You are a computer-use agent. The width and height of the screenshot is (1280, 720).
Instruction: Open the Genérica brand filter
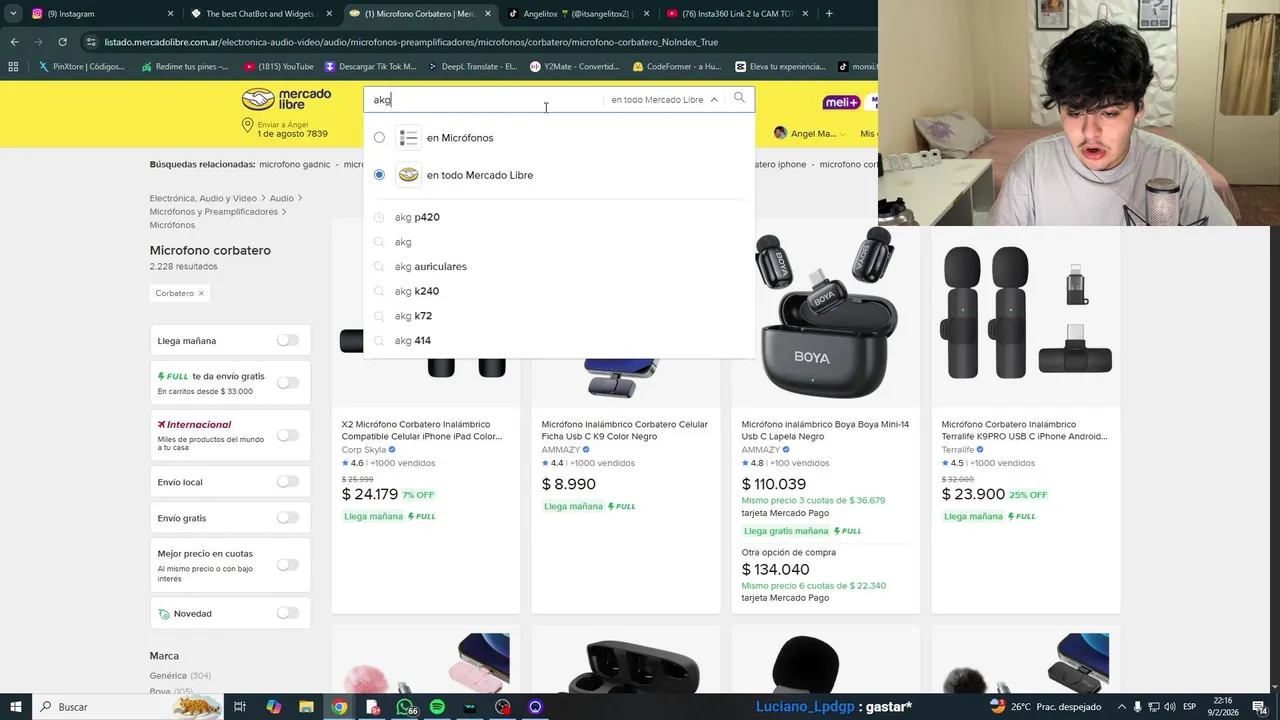click(168, 675)
